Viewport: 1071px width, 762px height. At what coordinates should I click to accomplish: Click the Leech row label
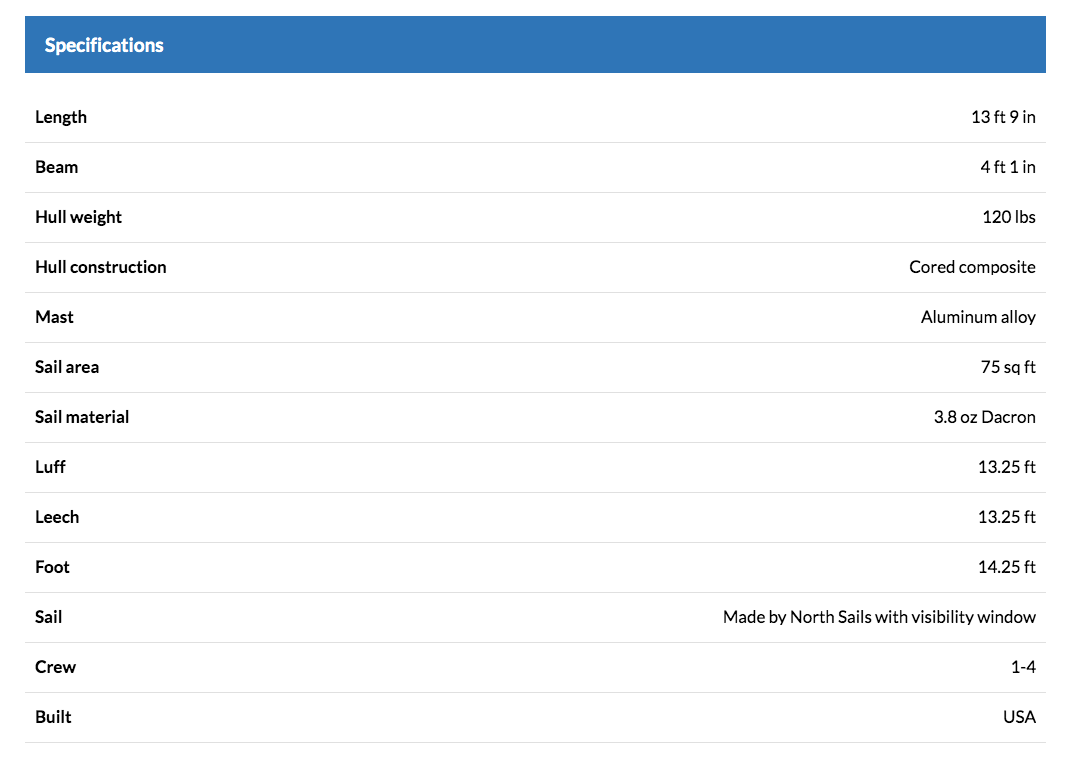[x=57, y=517]
